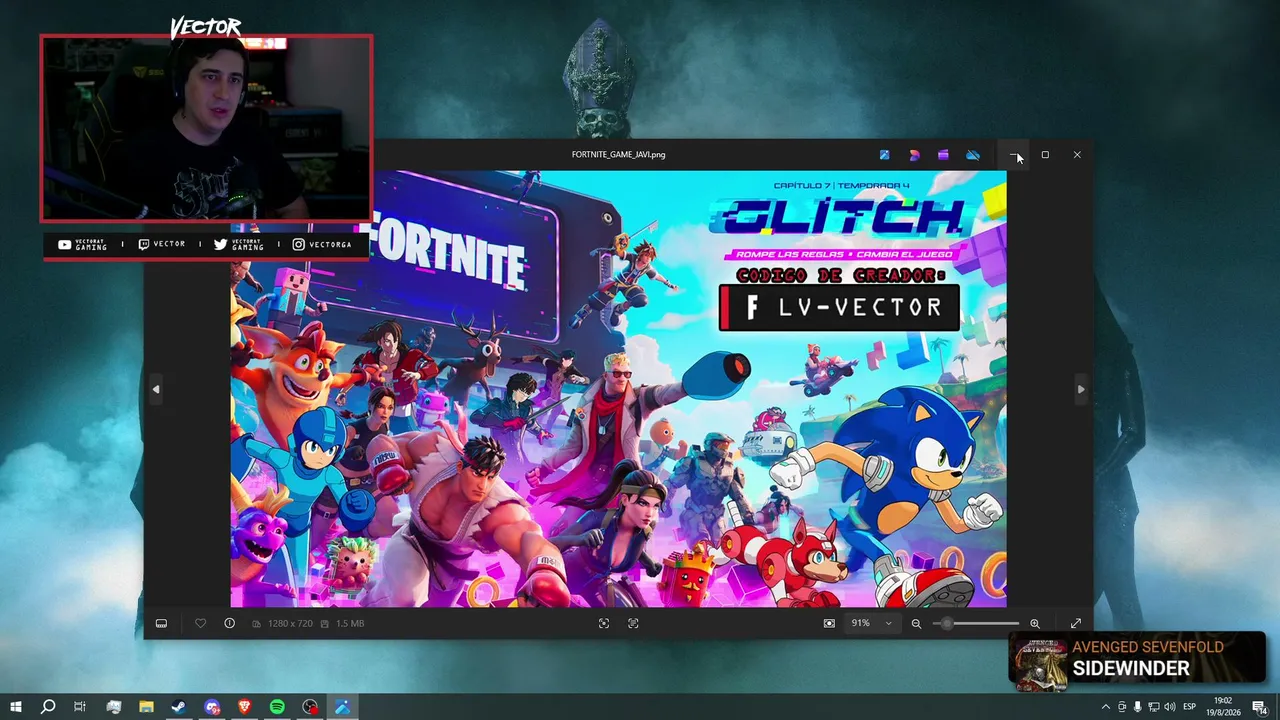Maximize the Photos window
The height and width of the screenshot is (720, 1280).
pos(1045,155)
